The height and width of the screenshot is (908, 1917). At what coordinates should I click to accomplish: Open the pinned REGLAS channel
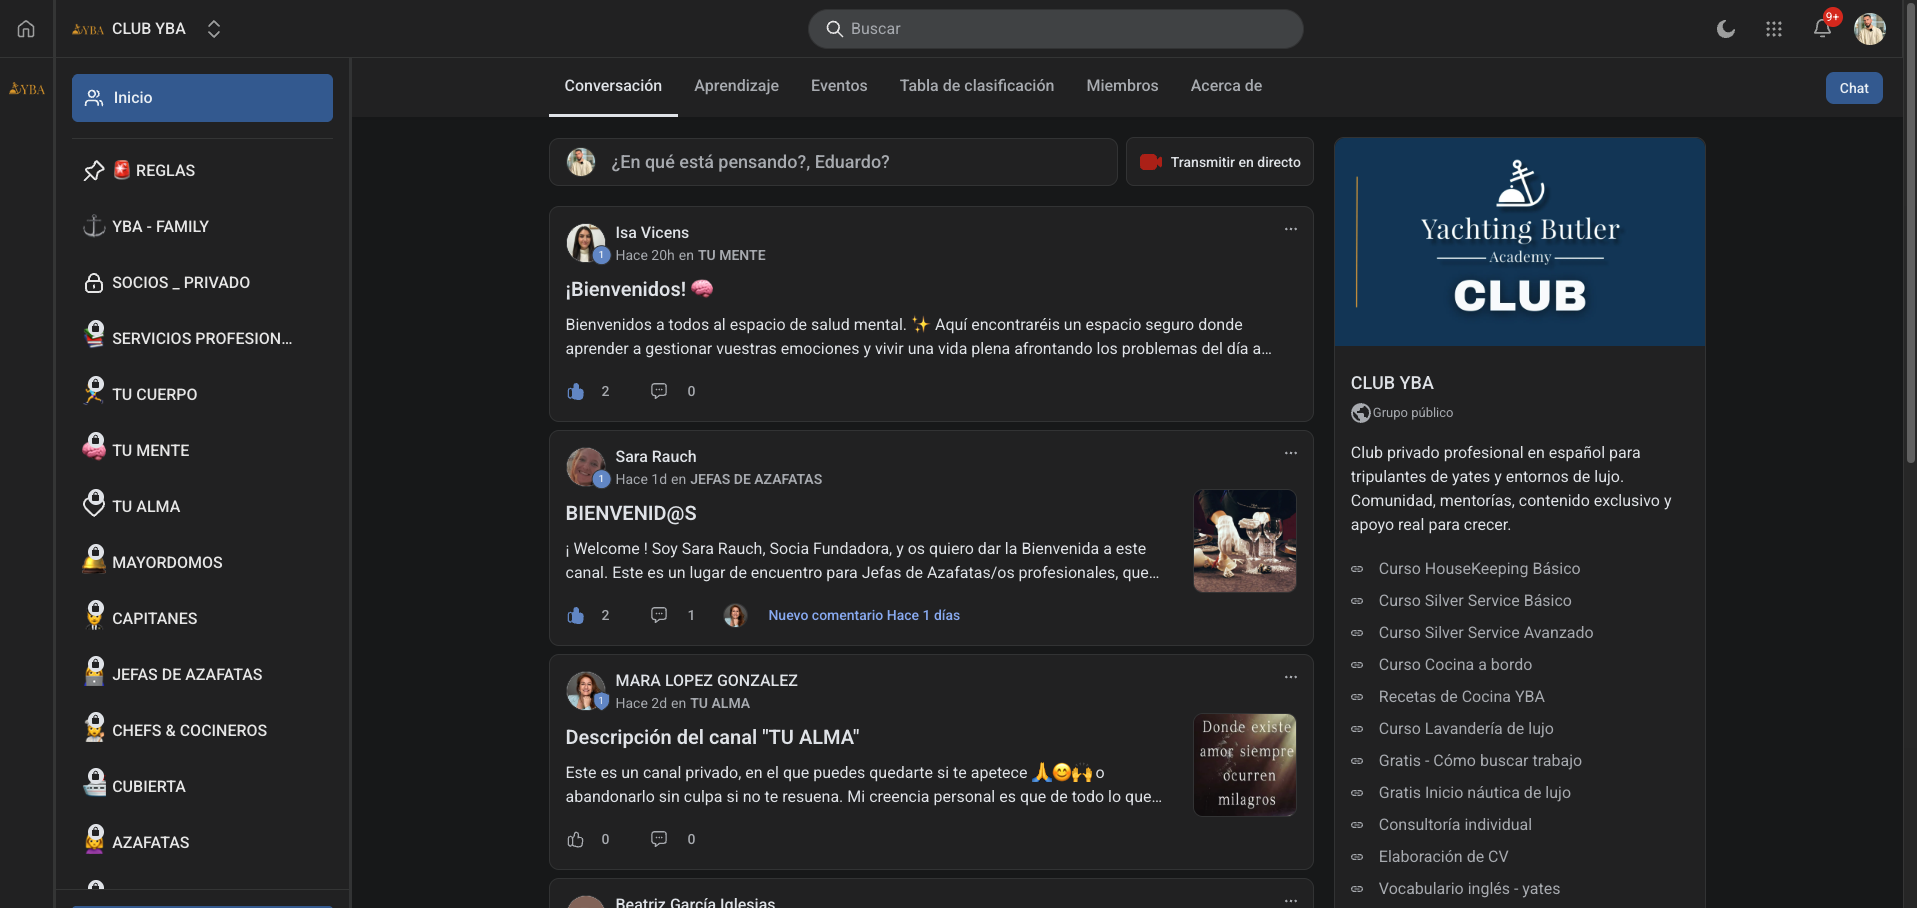[x=165, y=170]
